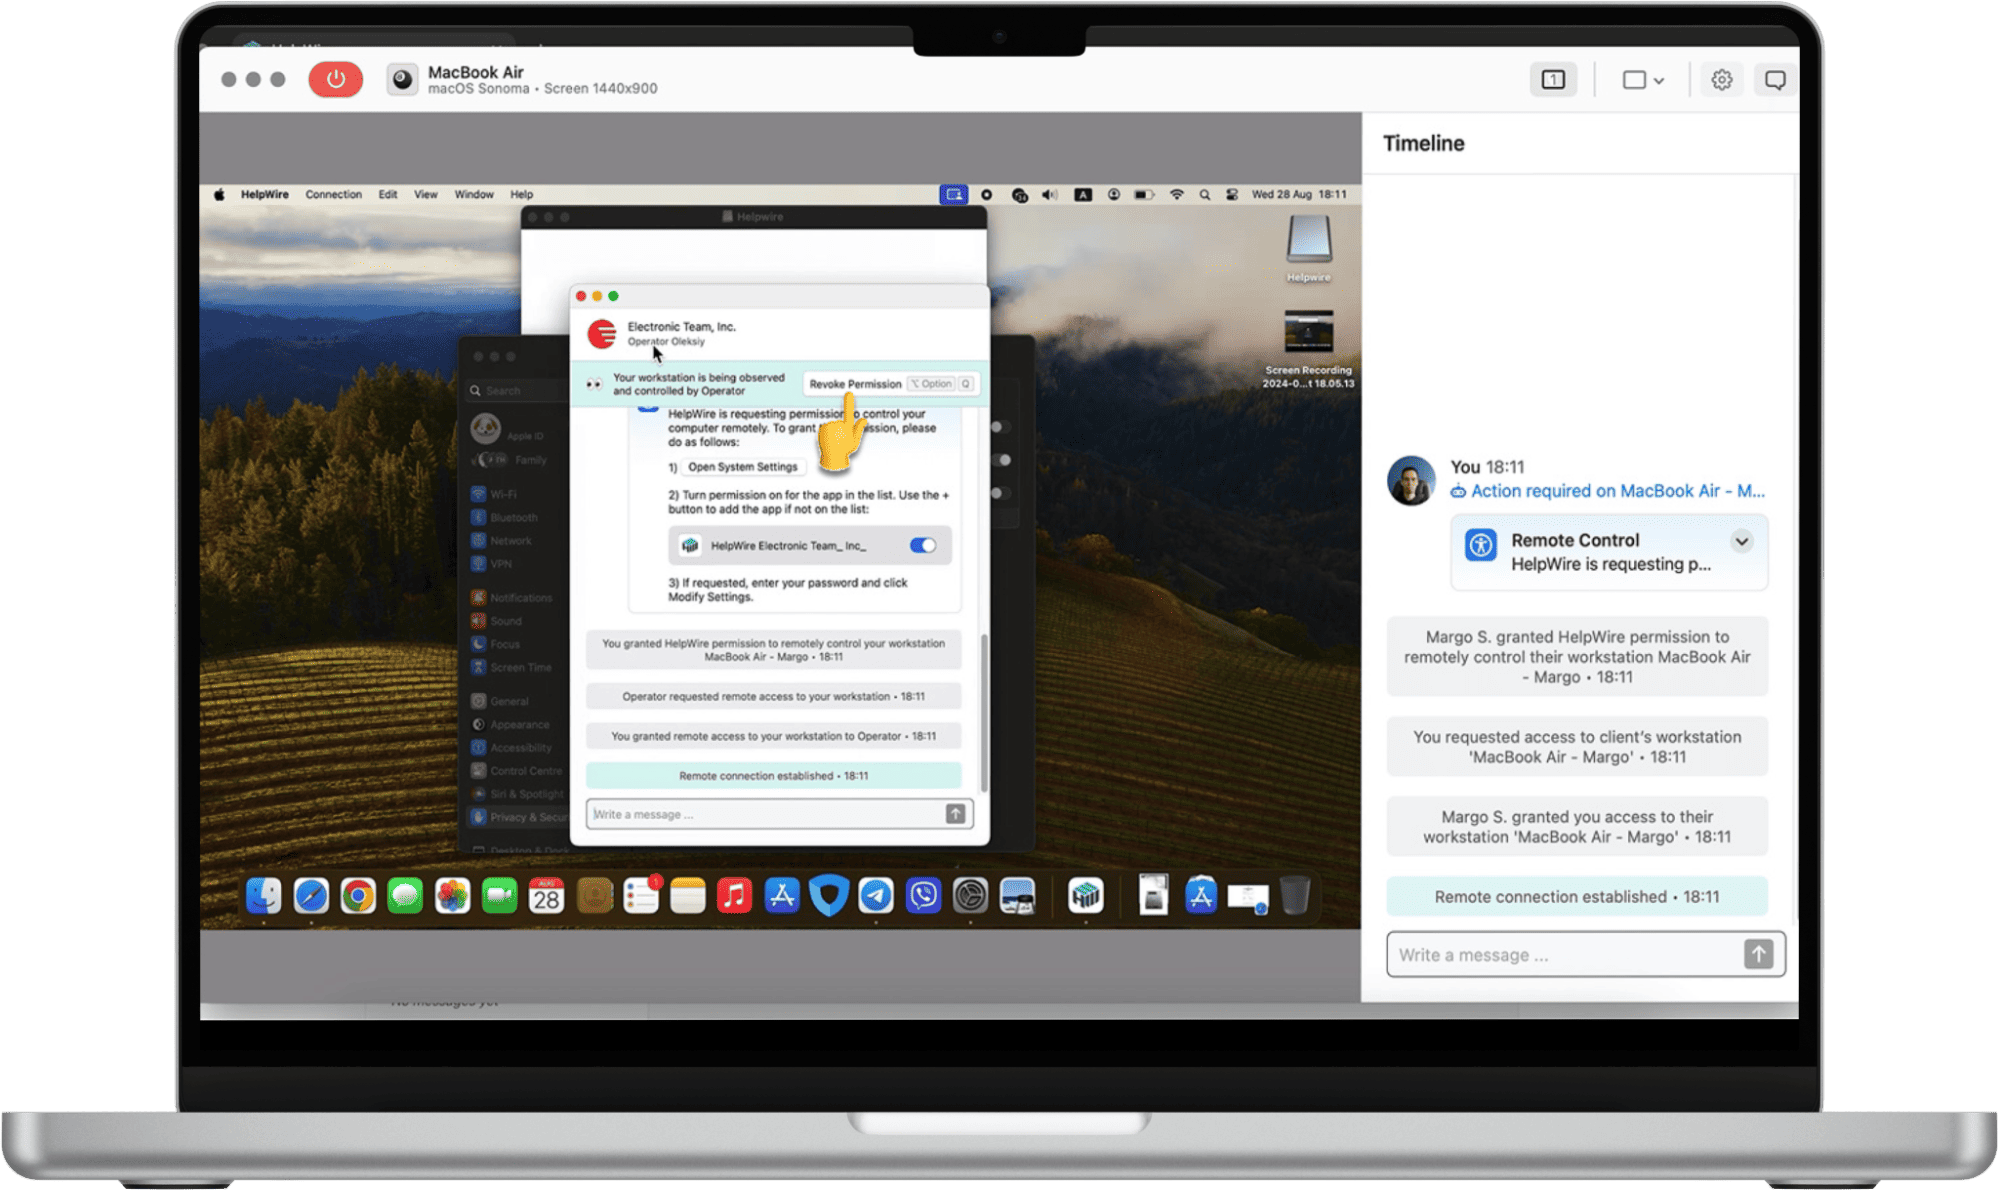Click the send arrow in the remote chat window
Screen dimensions: 1999x1190
tap(956, 814)
